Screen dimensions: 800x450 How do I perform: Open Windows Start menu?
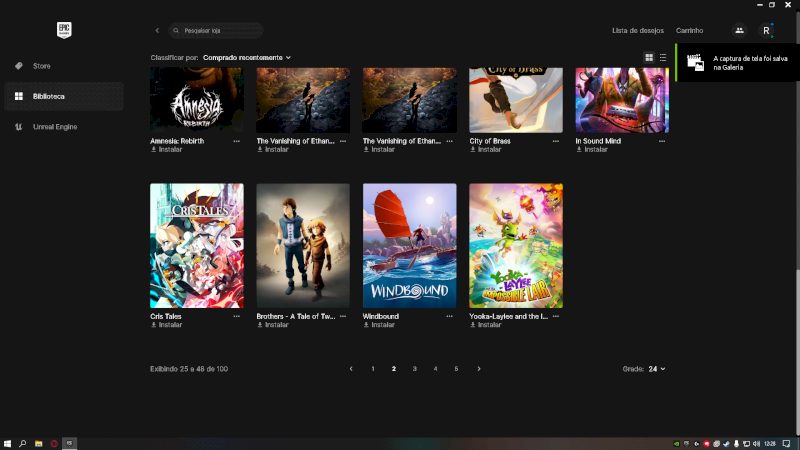(x=7, y=443)
